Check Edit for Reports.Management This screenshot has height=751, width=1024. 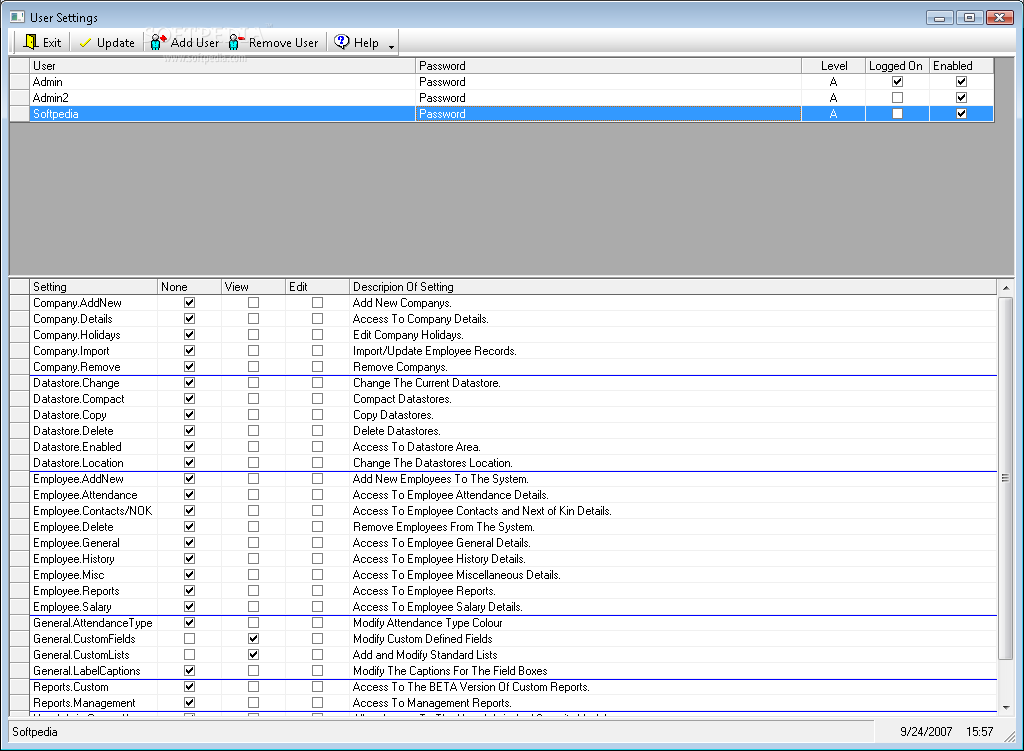(x=317, y=703)
